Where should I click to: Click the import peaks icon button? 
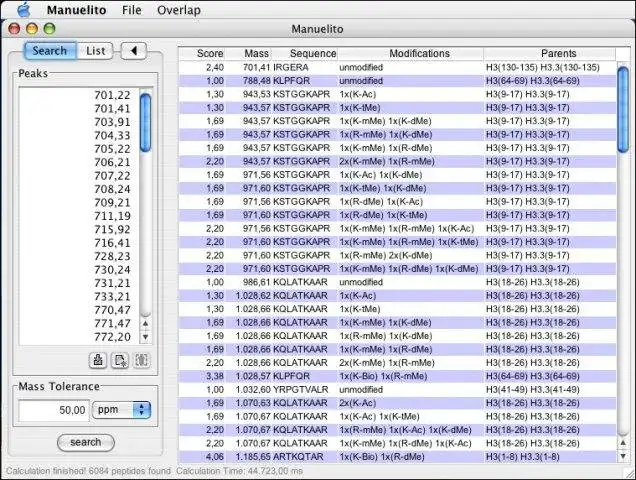click(x=98, y=360)
